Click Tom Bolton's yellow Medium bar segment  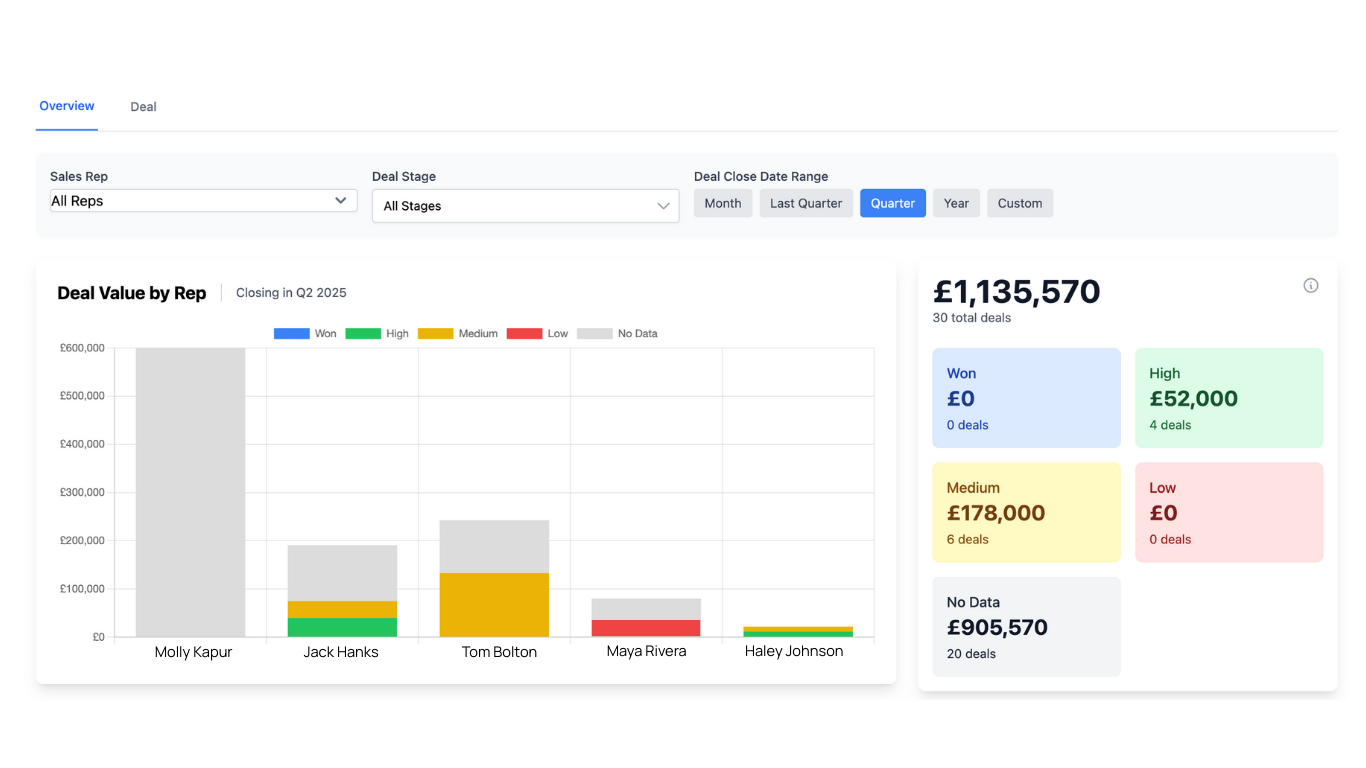[x=494, y=605]
